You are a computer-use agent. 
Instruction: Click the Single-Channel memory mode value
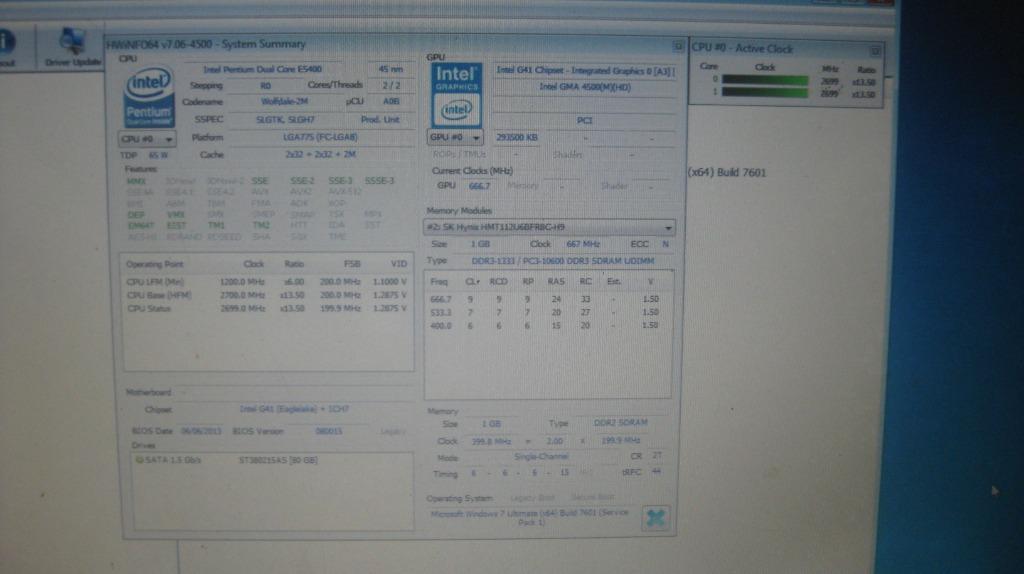pos(541,457)
